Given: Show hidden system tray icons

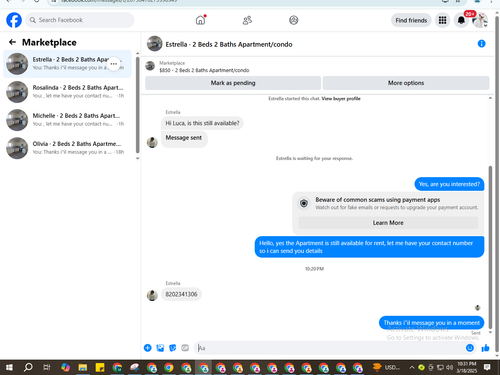Looking at the screenshot, I should pos(412,367).
